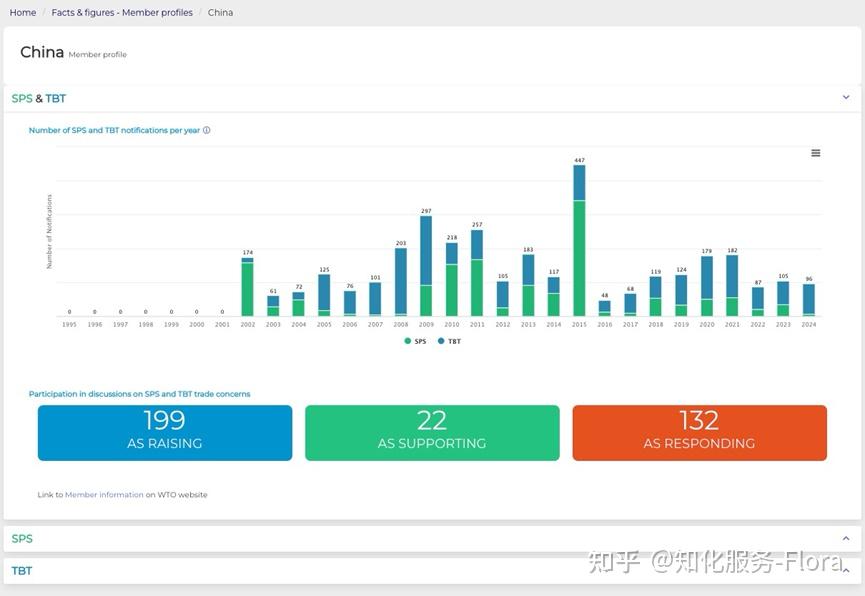This screenshot has width=865, height=596.
Task: Hide TBT data by clicking its legend entry
Action: coord(450,341)
